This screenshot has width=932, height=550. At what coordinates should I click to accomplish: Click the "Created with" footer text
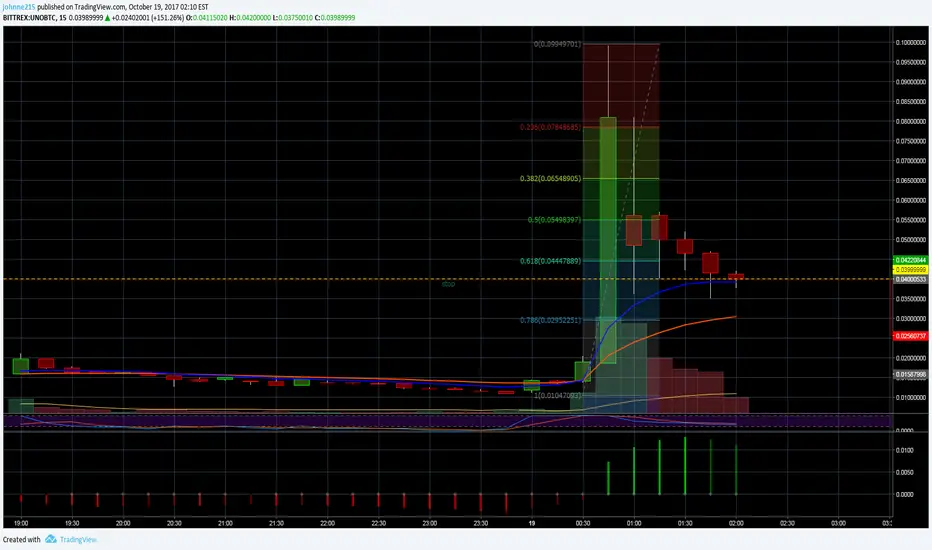pos(21,539)
